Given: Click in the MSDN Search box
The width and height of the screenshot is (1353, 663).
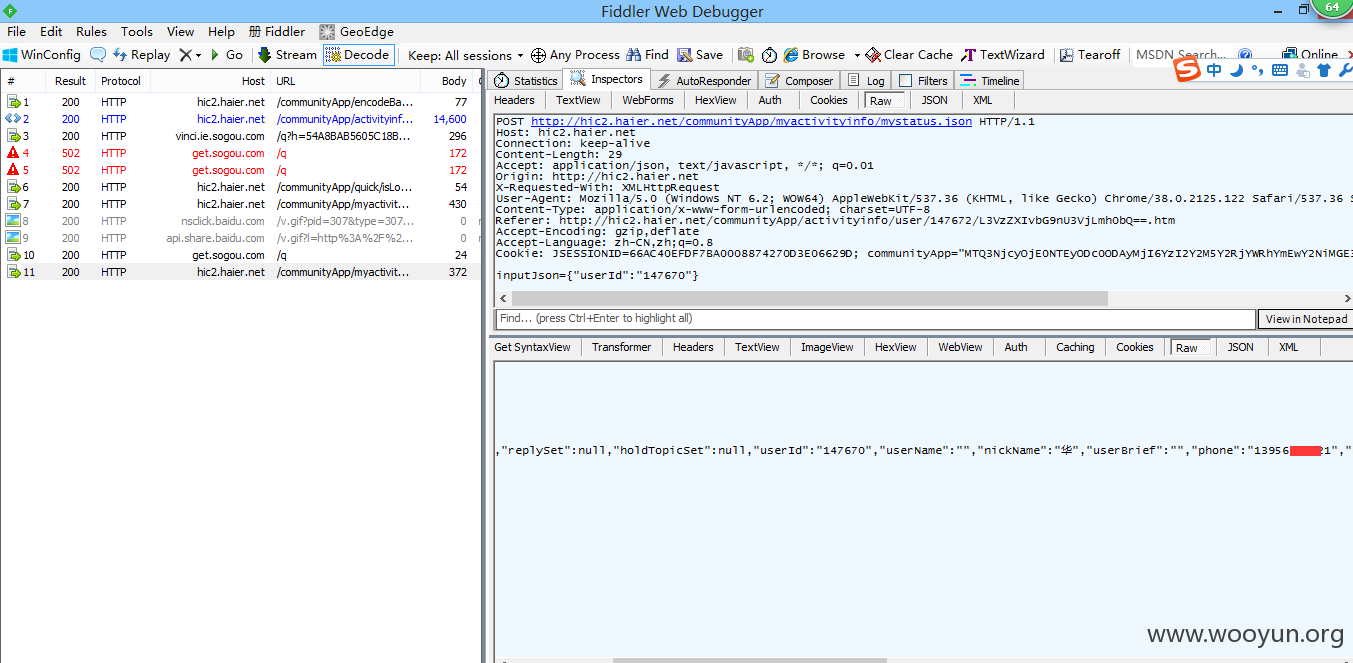Looking at the screenshot, I should tap(1182, 55).
